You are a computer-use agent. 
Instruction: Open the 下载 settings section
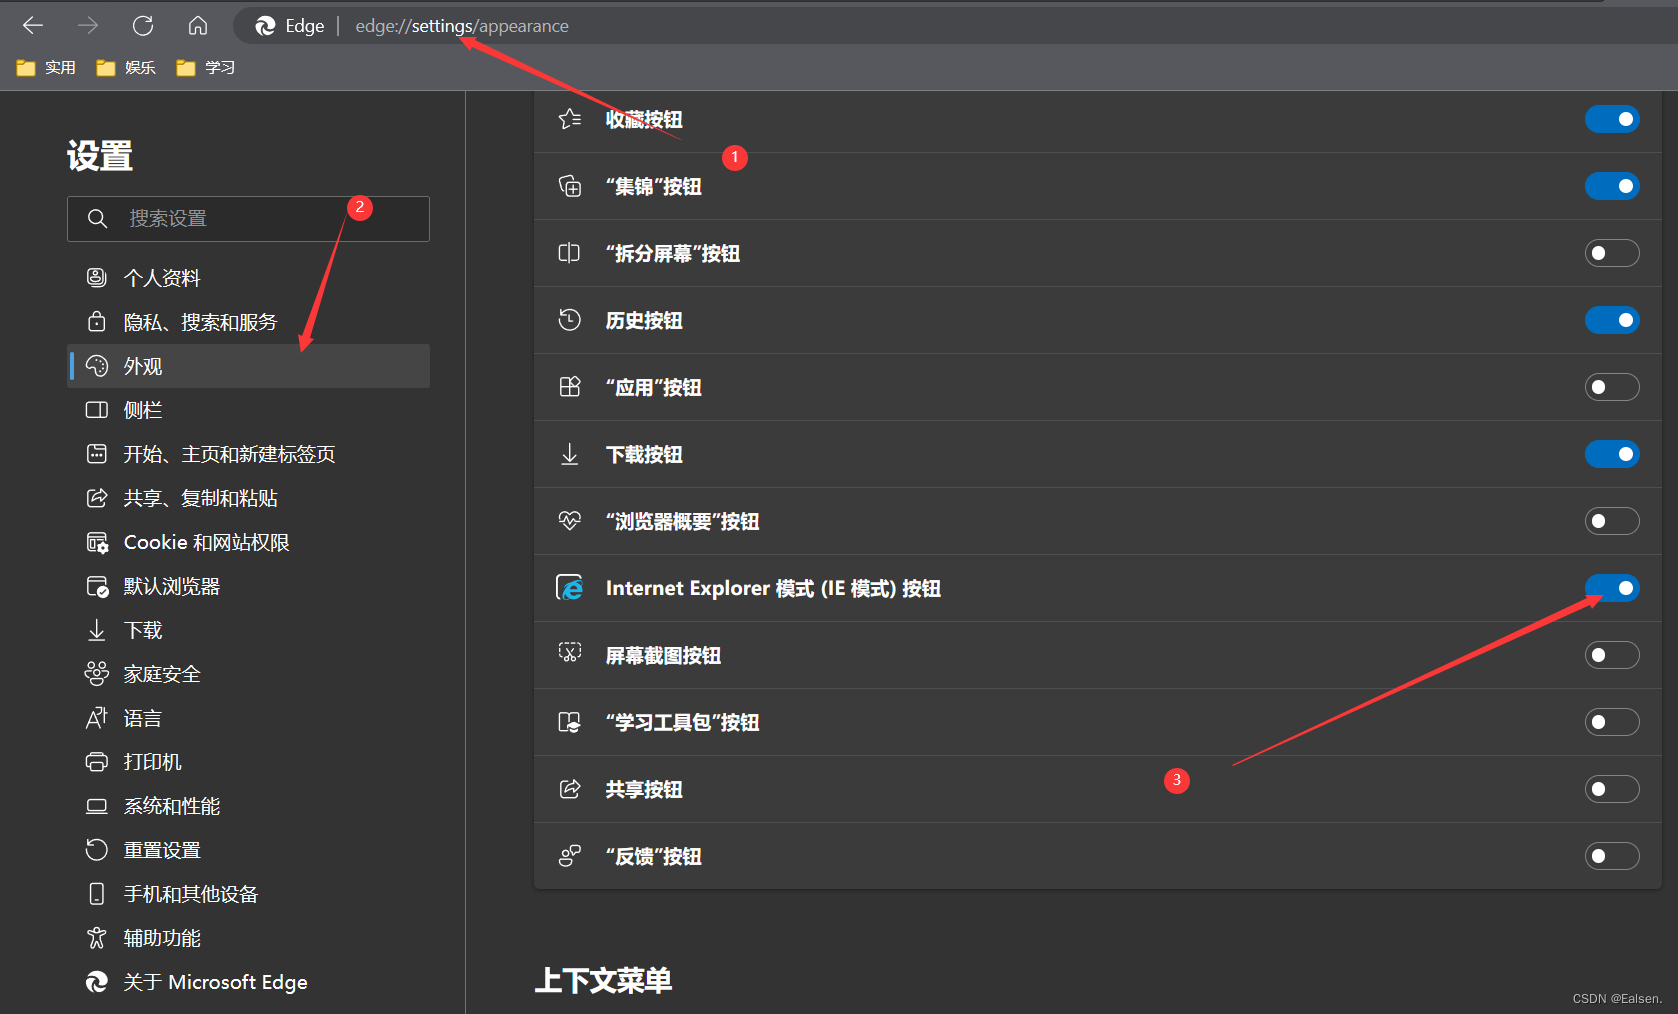[249, 630]
